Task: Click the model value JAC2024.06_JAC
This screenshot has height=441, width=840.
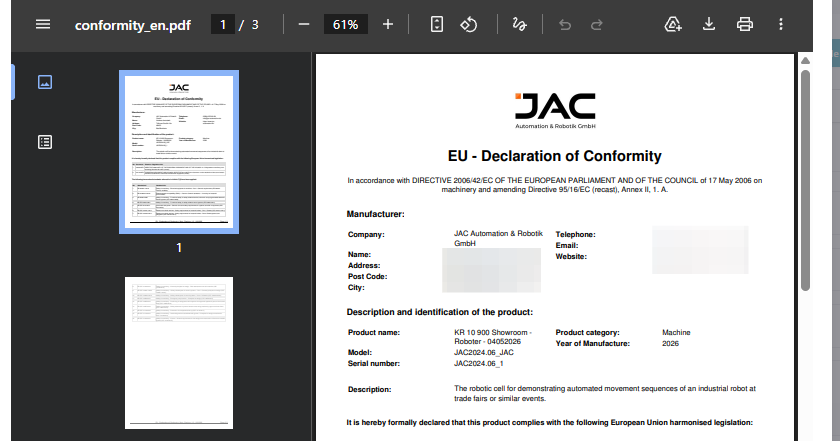Action: [x=484, y=353]
